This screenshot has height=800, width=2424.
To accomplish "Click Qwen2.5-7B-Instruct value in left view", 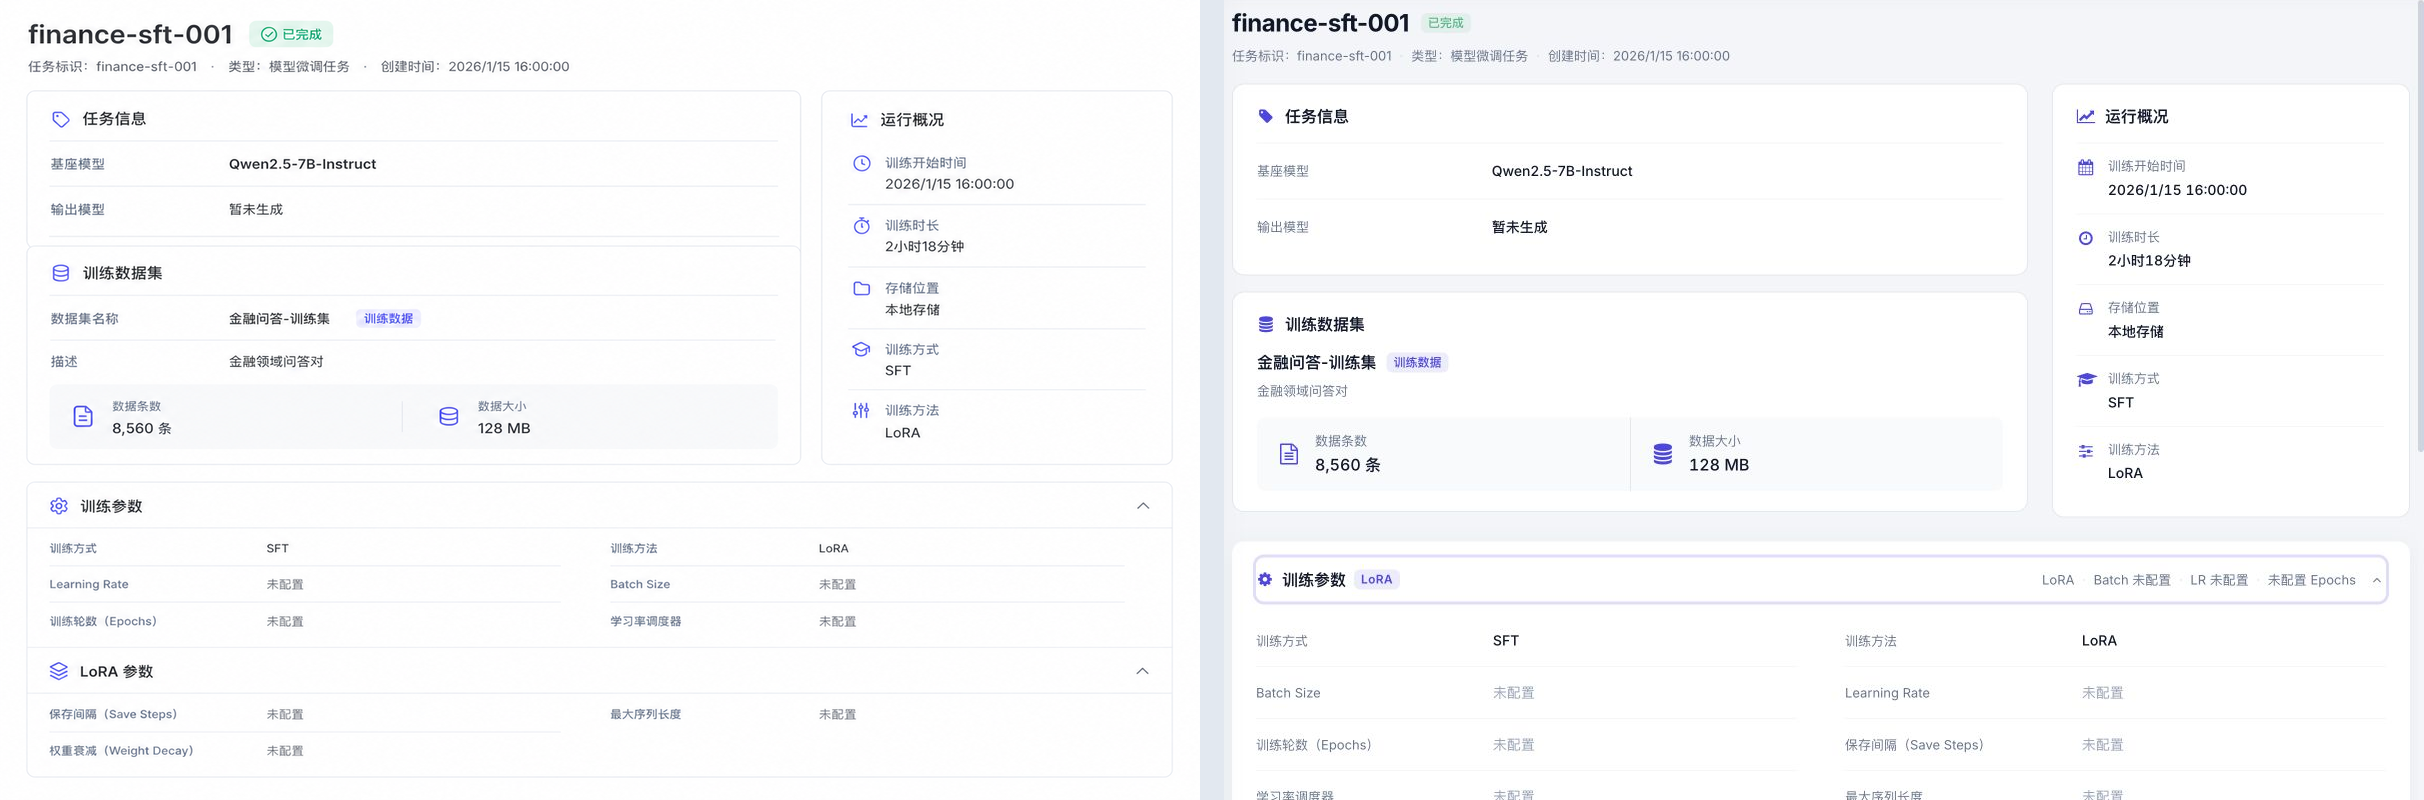I will (x=302, y=164).
